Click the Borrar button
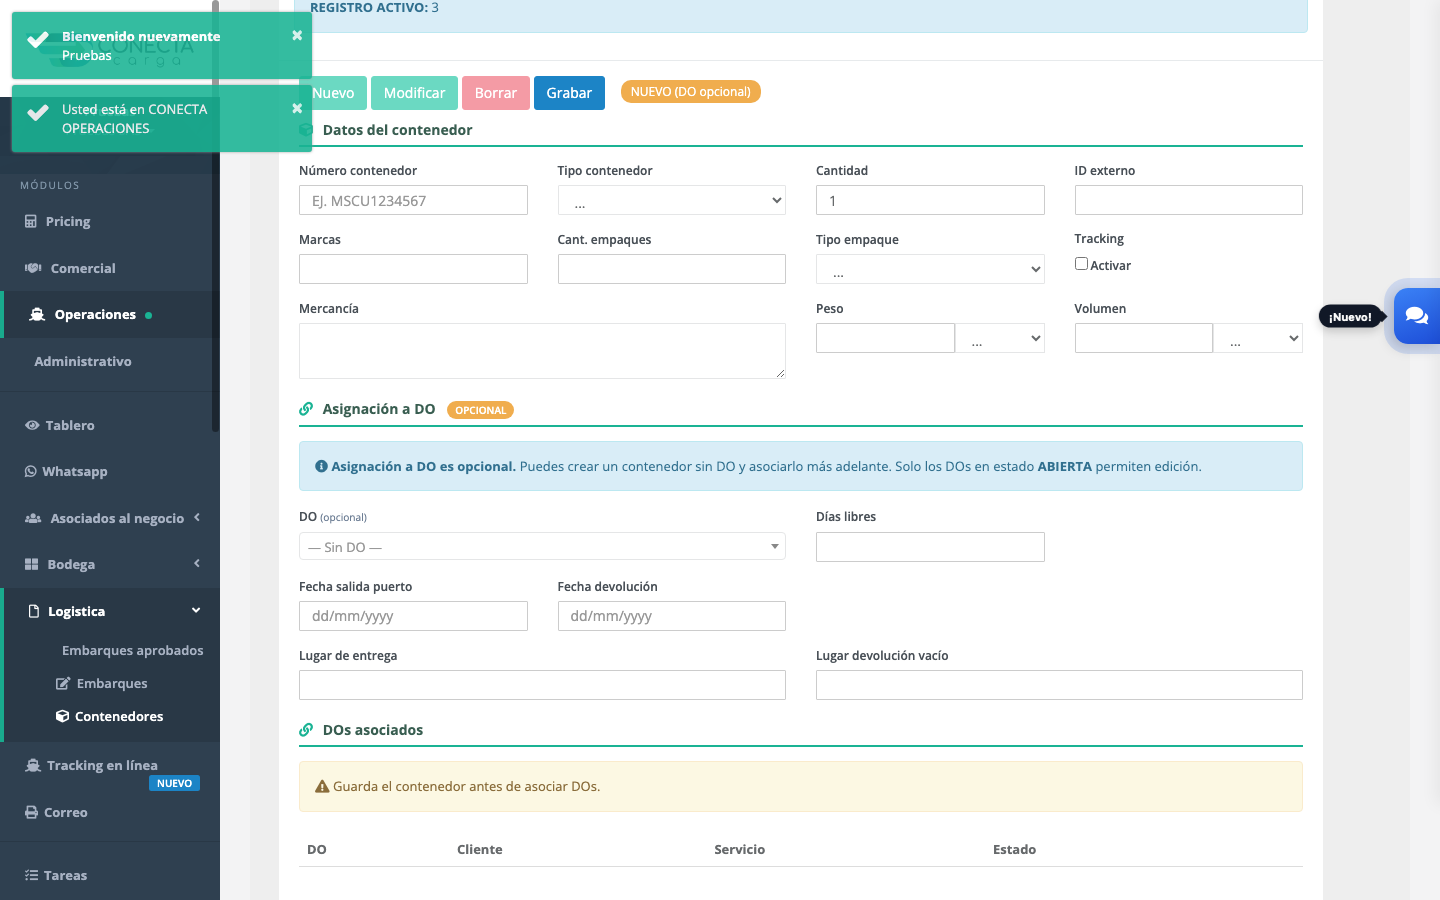 [496, 93]
